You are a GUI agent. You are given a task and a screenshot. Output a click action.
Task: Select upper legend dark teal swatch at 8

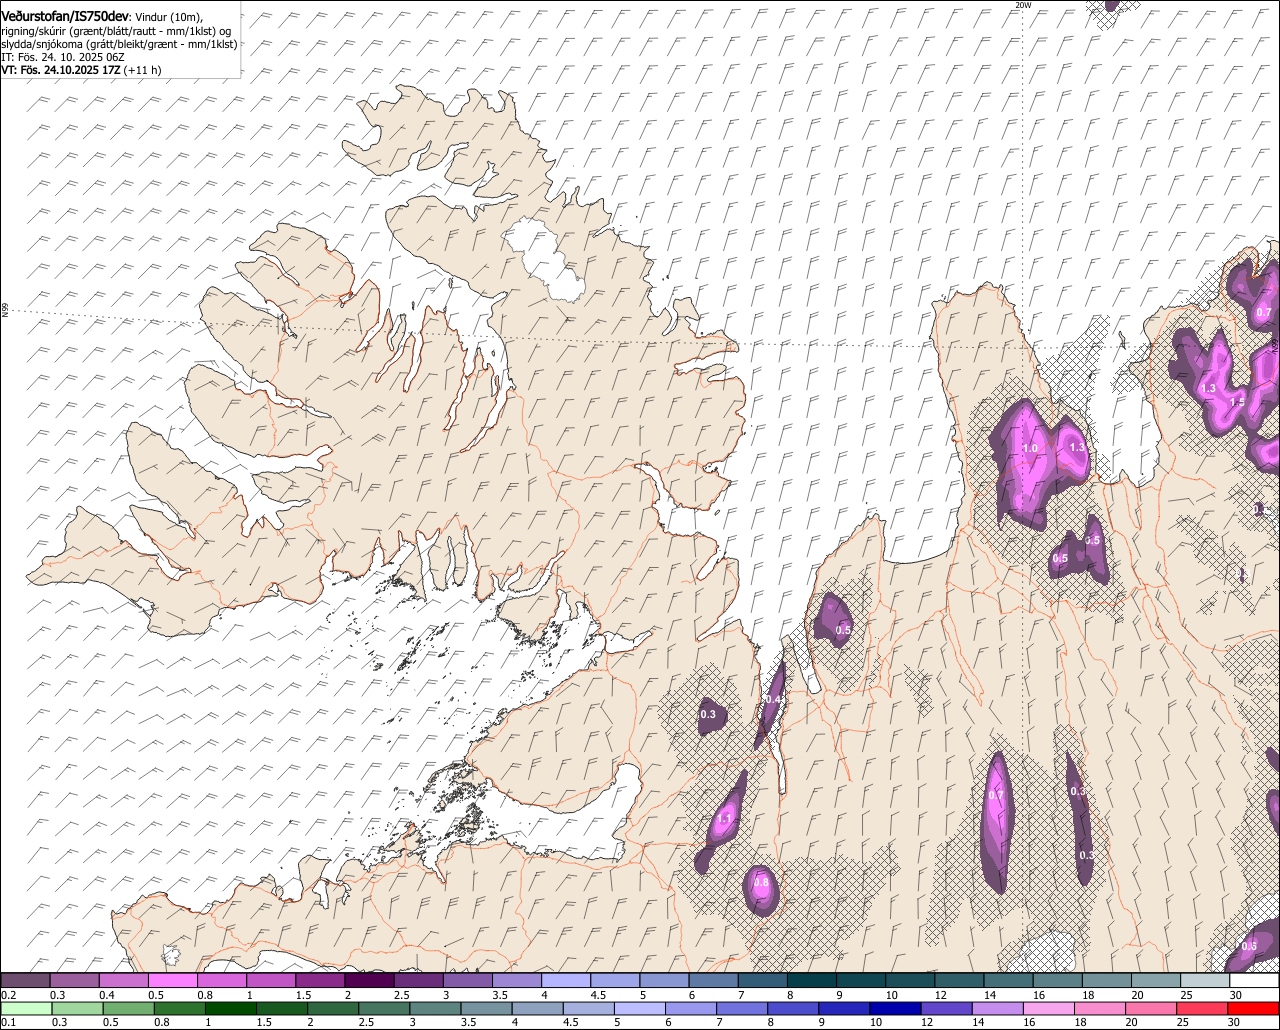[x=812, y=981]
